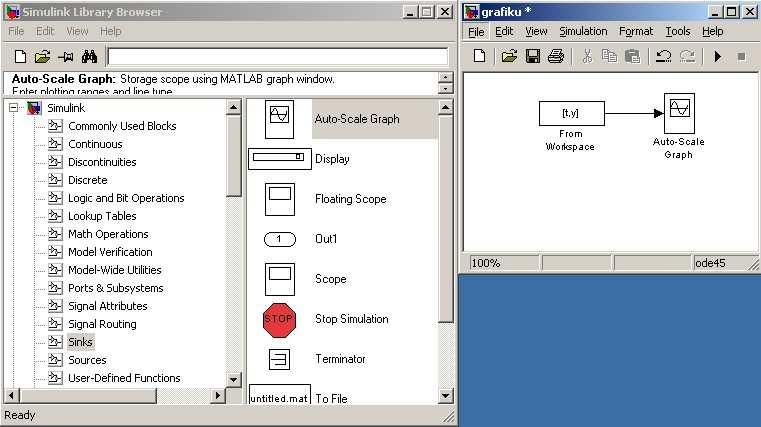Open Edit menu in Library Browser
Screen dimensions: 761x427
coord(45,31)
